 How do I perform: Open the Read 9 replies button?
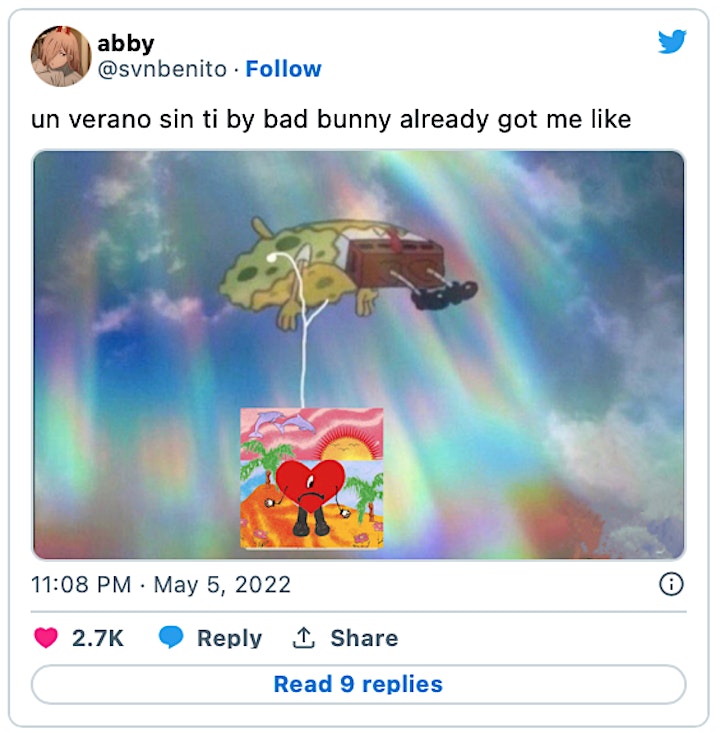tap(359, 684)
